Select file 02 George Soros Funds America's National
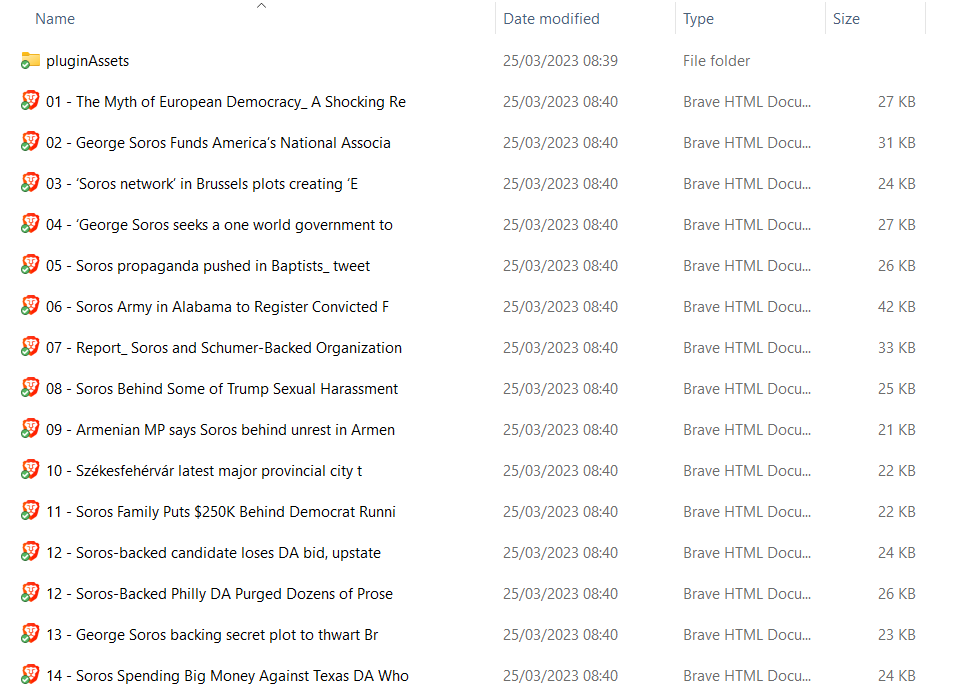This screenshot has height=691, width=962. 218,143
